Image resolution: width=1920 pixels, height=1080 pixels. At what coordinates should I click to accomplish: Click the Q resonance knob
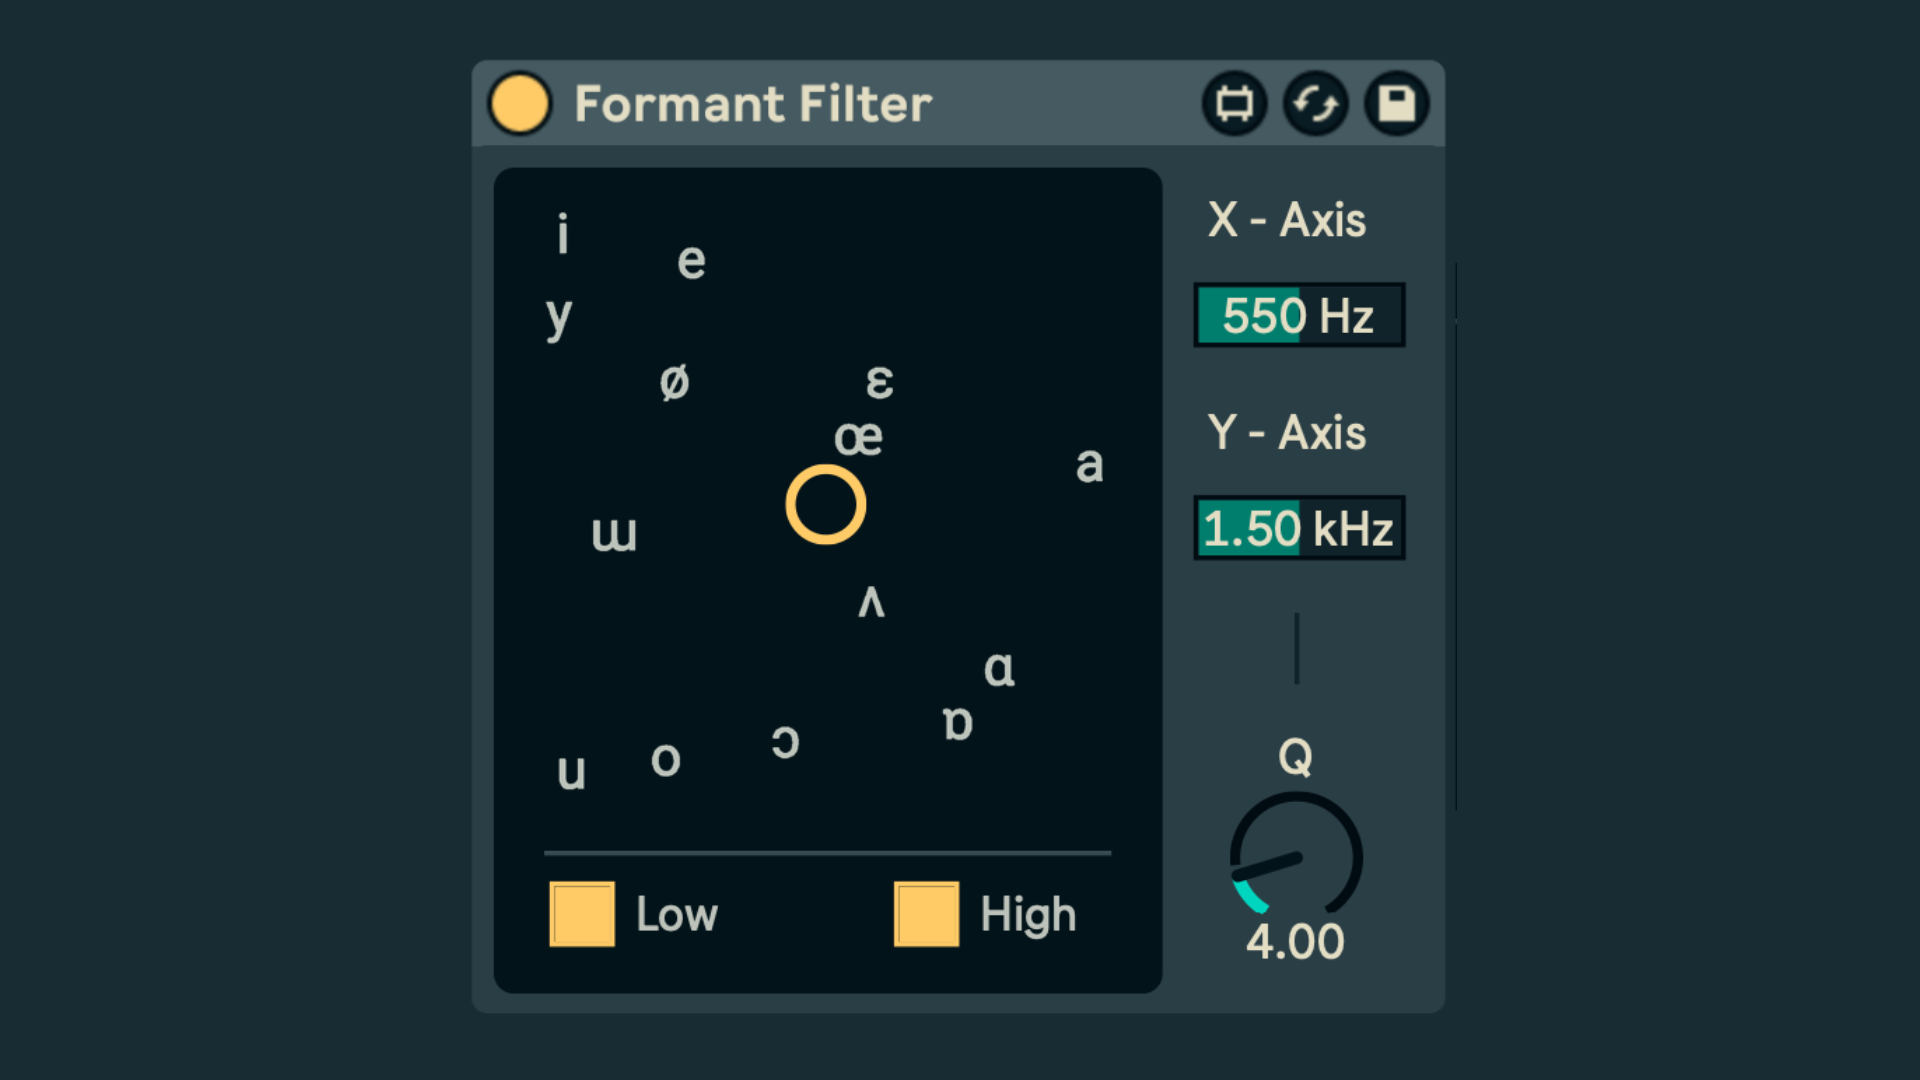(x=1295, y=857)
